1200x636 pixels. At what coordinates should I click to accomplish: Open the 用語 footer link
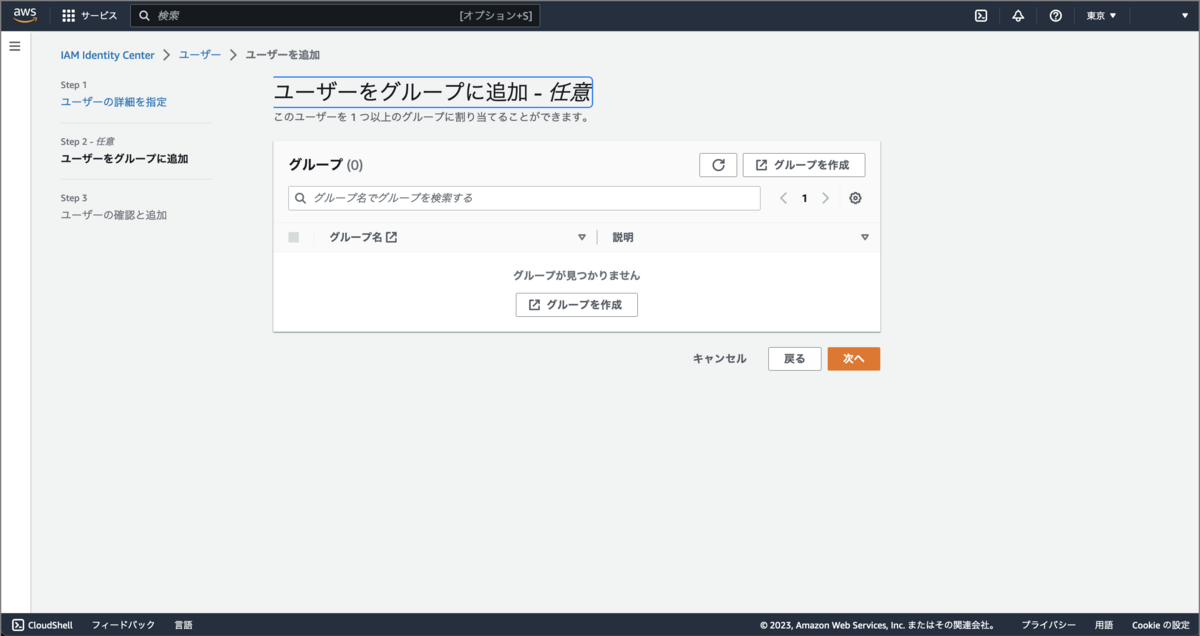point(1104,625)
